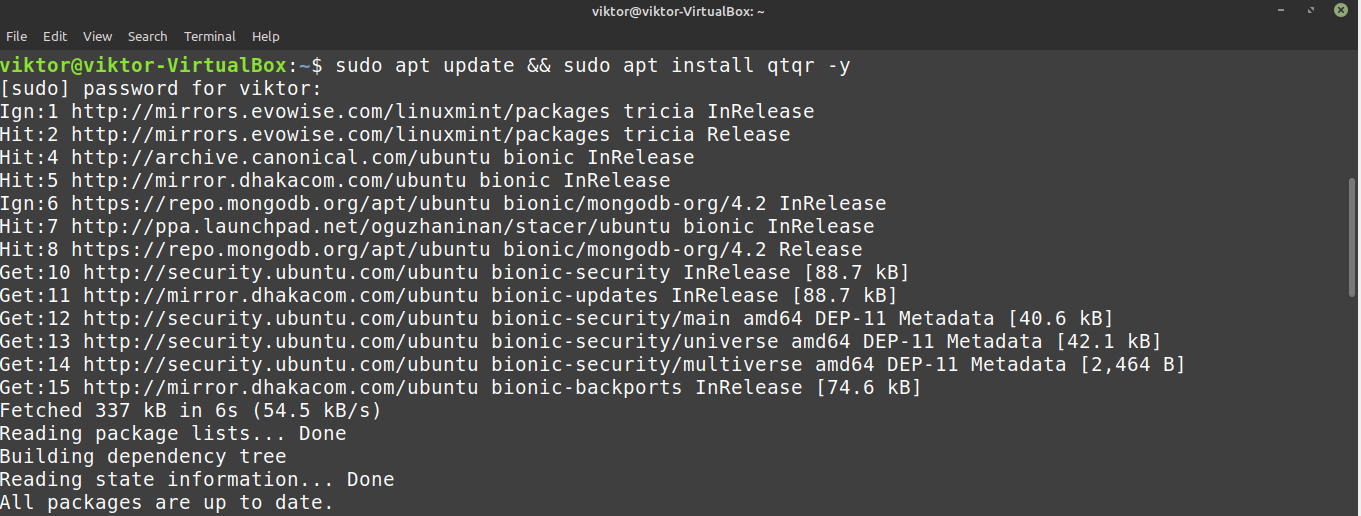
Task: Maximize the terminal window
Action: point(1312,10)
